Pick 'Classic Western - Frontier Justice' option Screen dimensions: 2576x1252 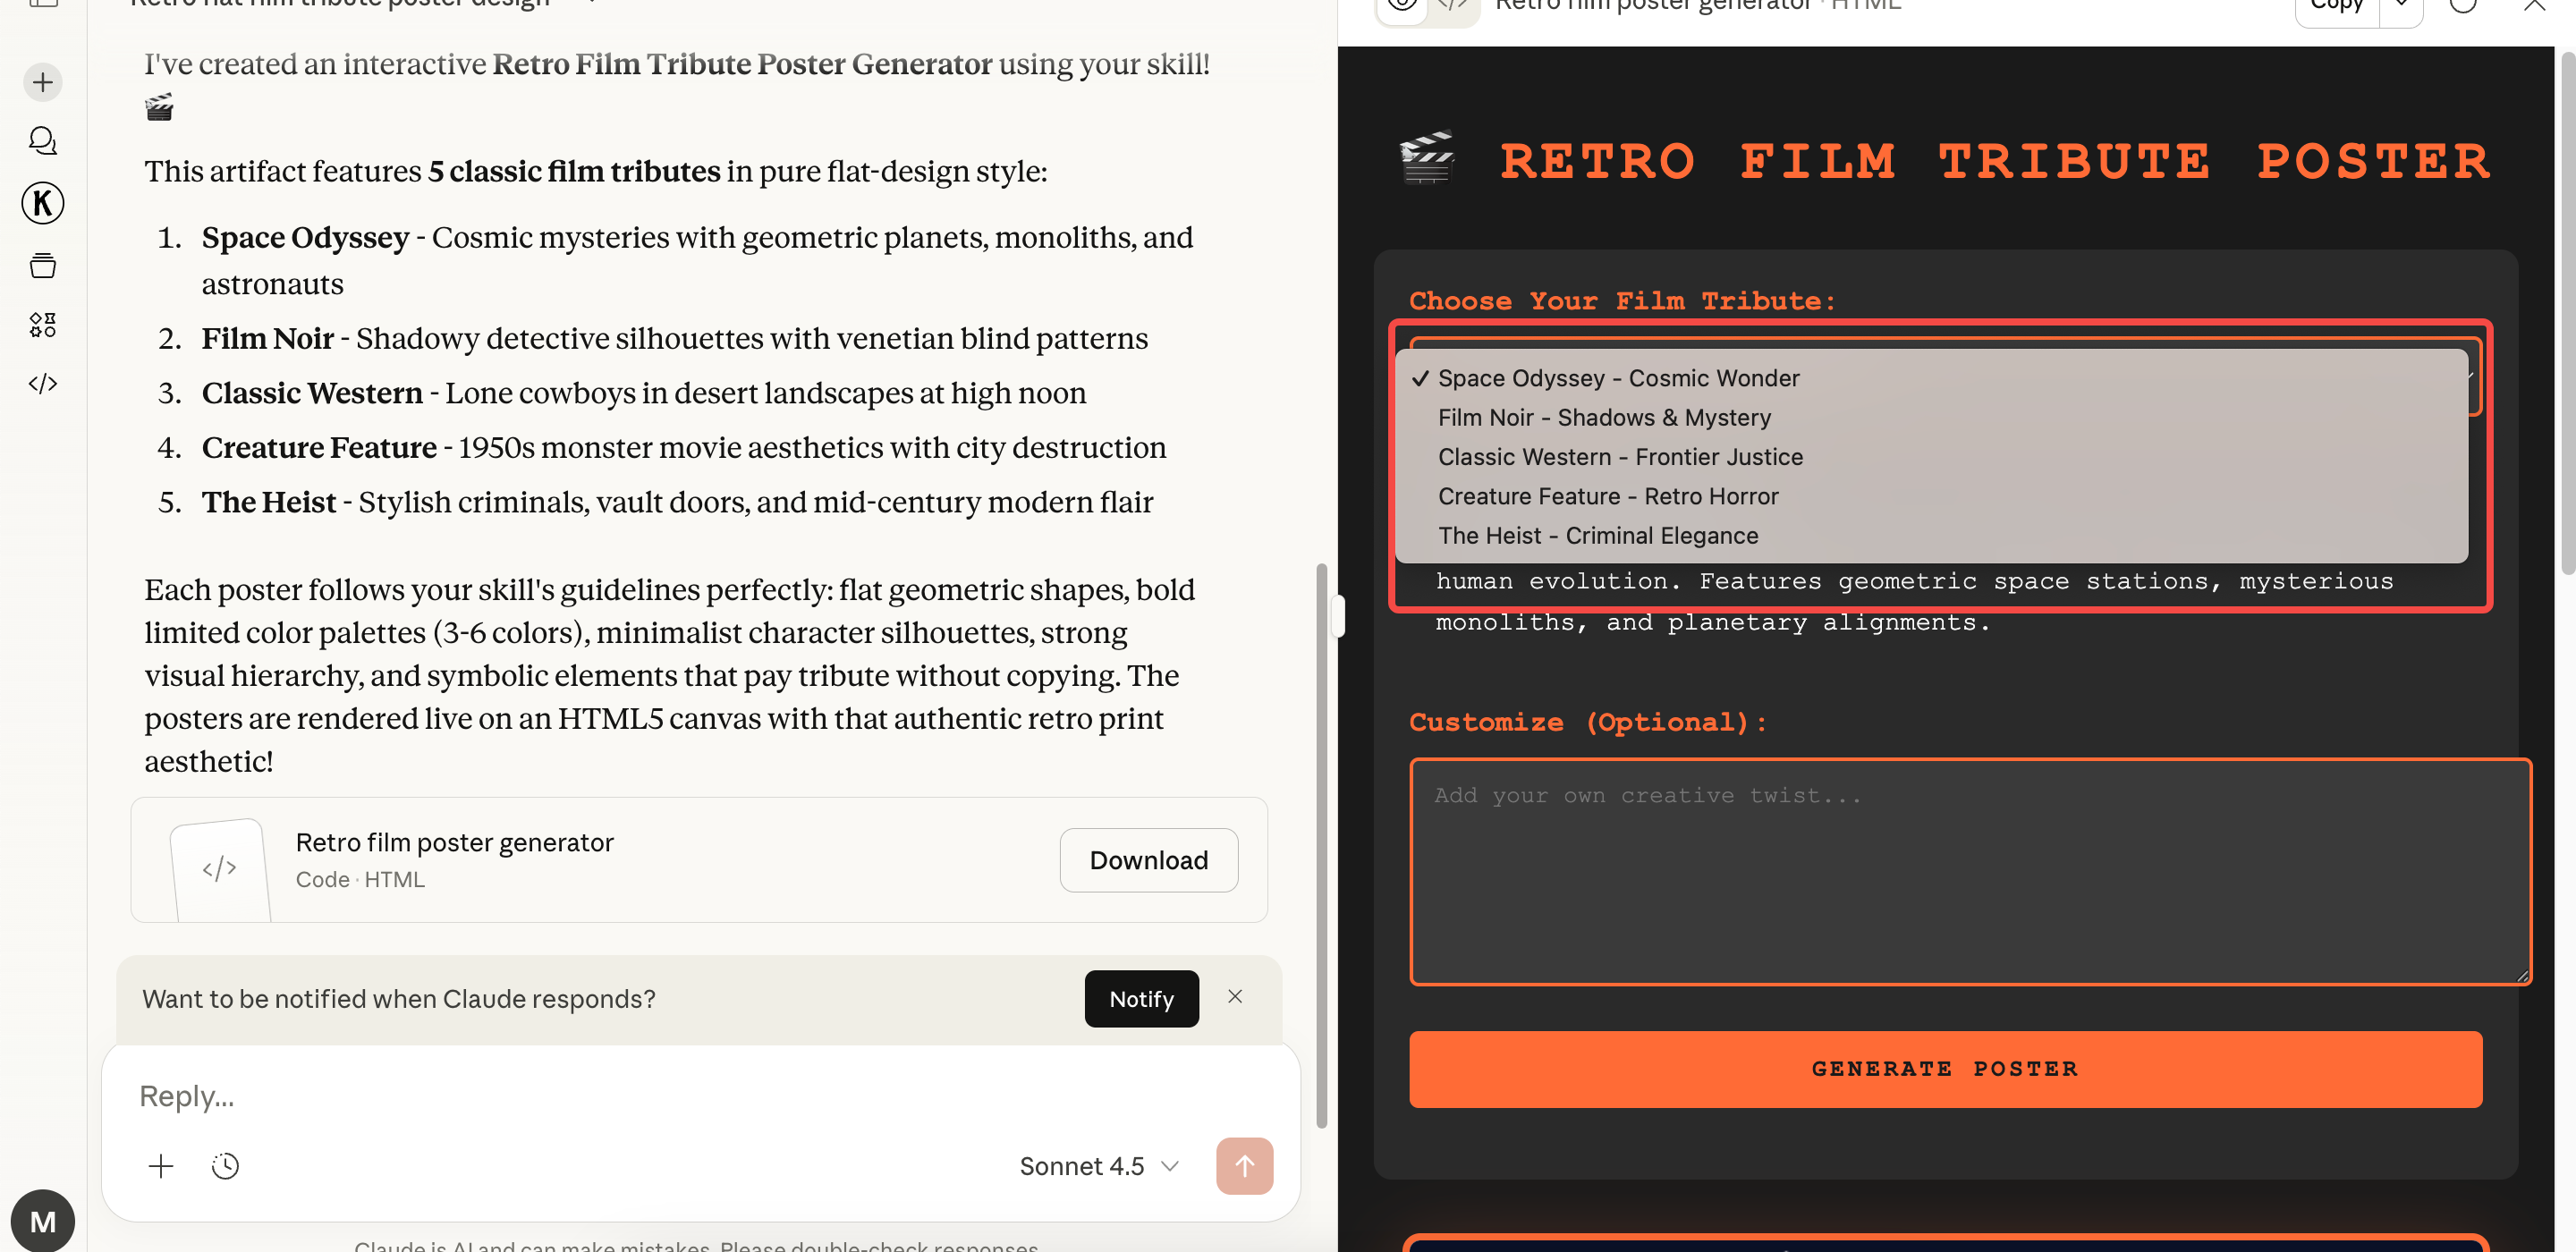pos(1620,457)
